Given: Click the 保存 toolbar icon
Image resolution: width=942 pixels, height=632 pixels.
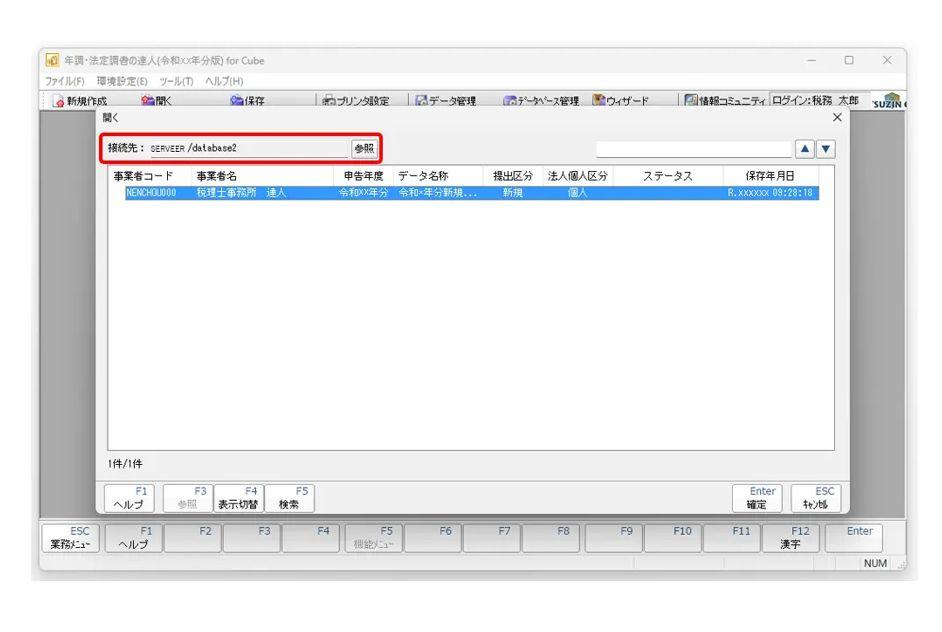Looking at the screenshot, I should tap(247, 101).
